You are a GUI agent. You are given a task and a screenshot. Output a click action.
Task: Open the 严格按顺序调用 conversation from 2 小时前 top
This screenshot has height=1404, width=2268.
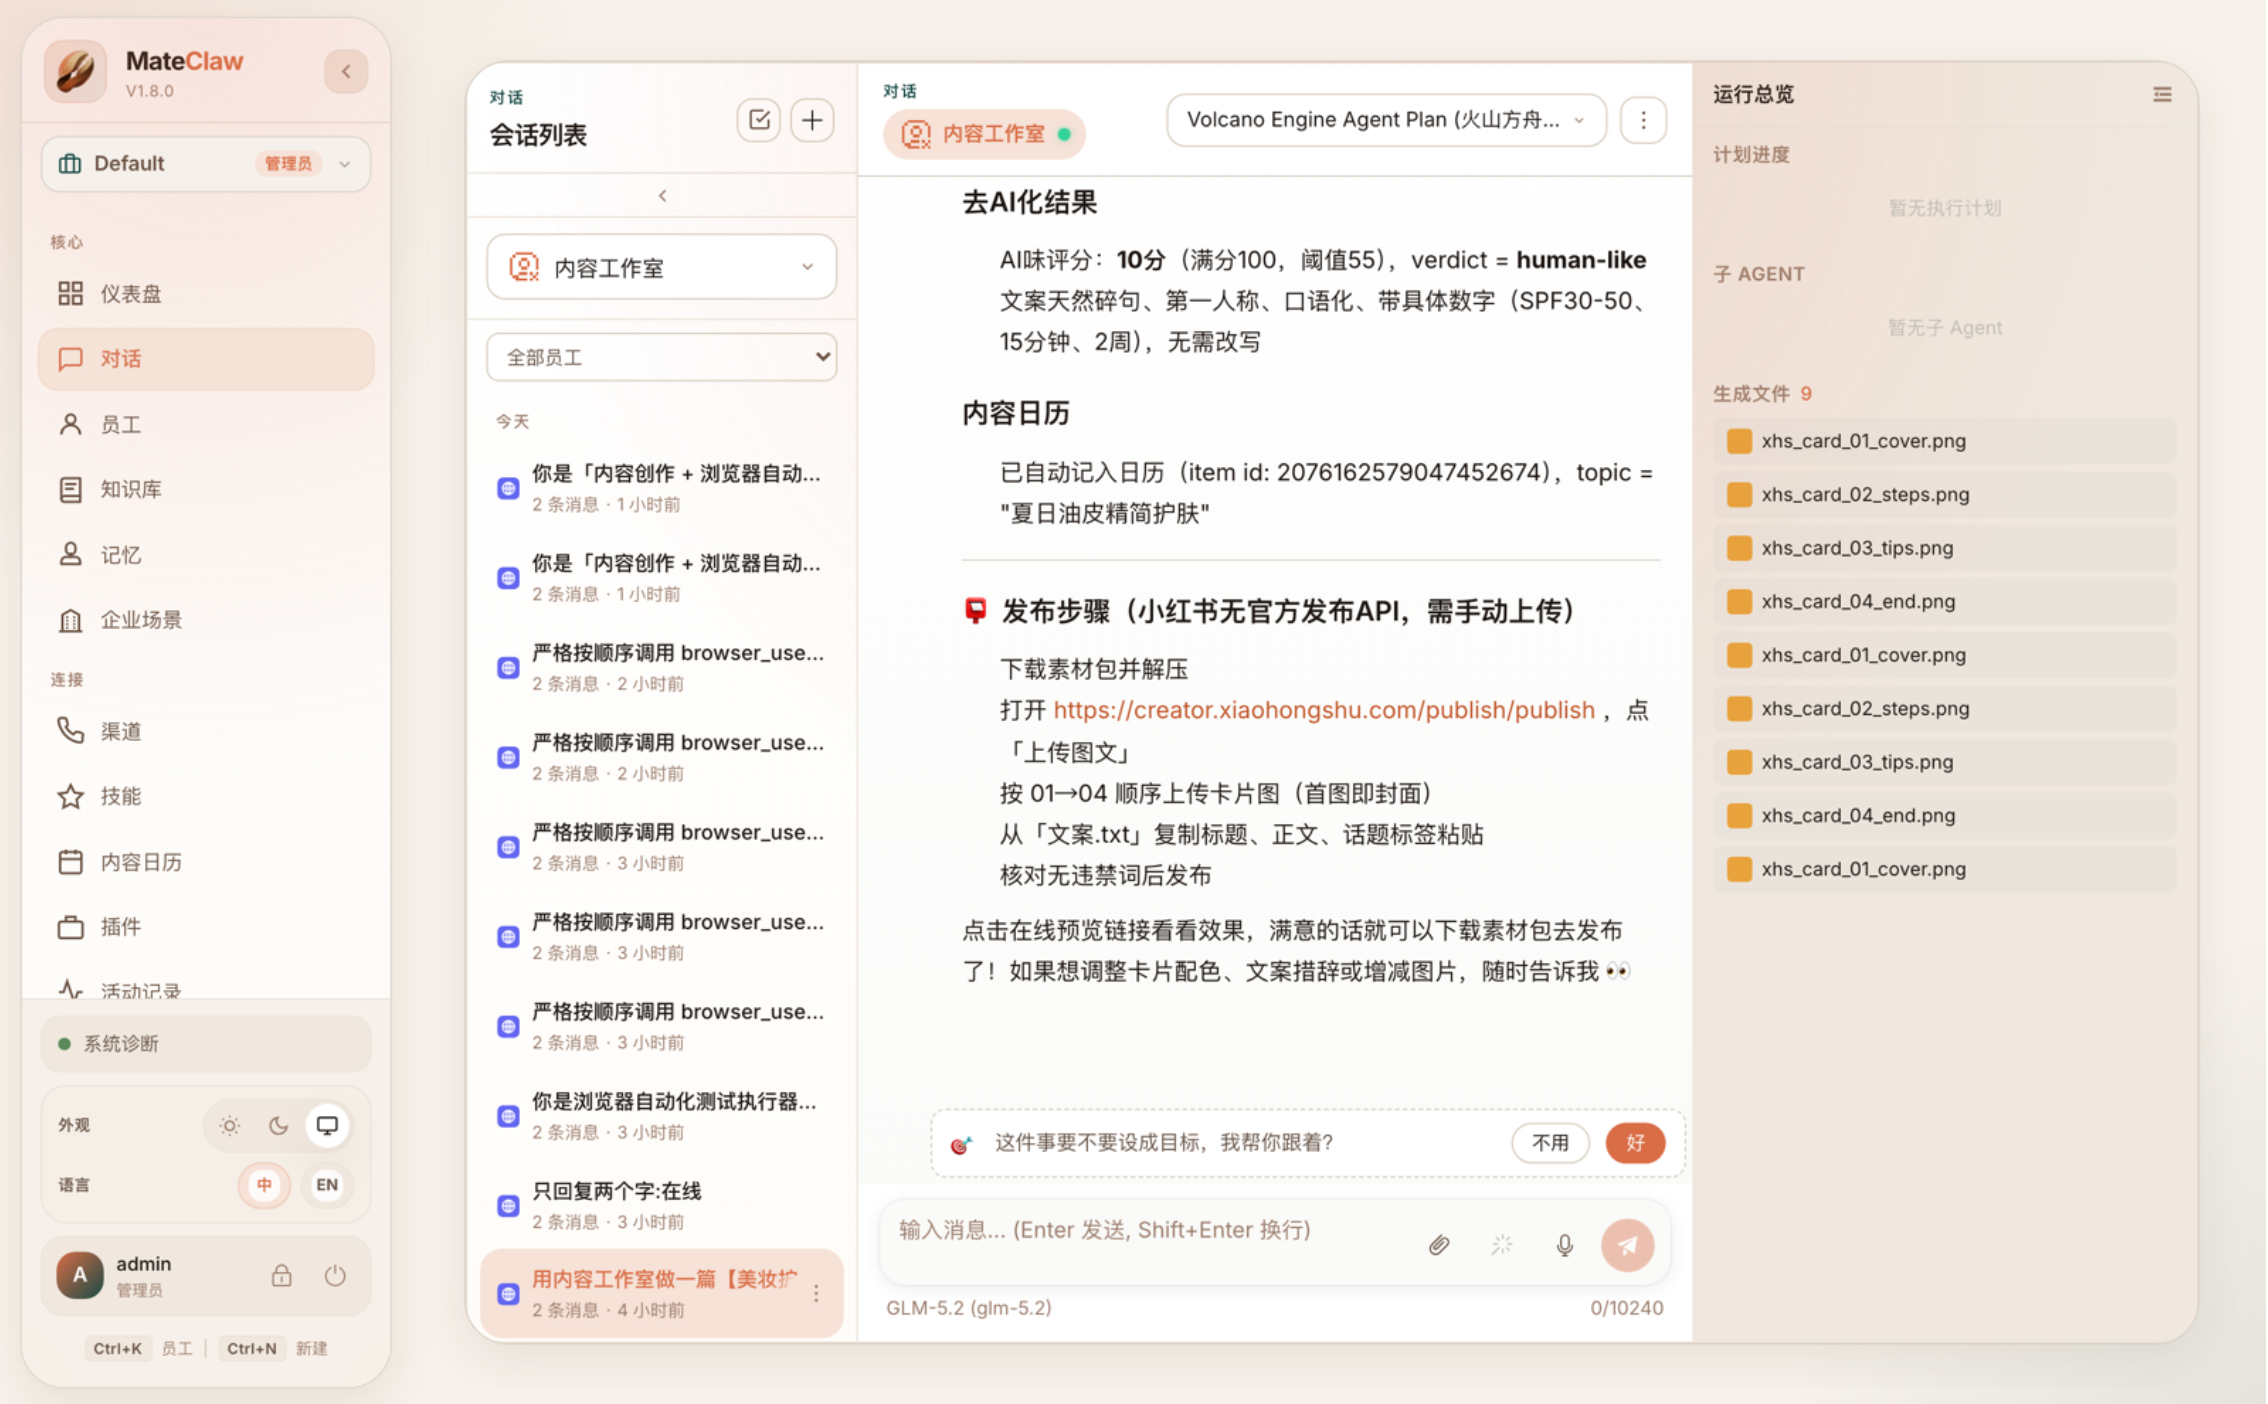(x=662, y=667)
